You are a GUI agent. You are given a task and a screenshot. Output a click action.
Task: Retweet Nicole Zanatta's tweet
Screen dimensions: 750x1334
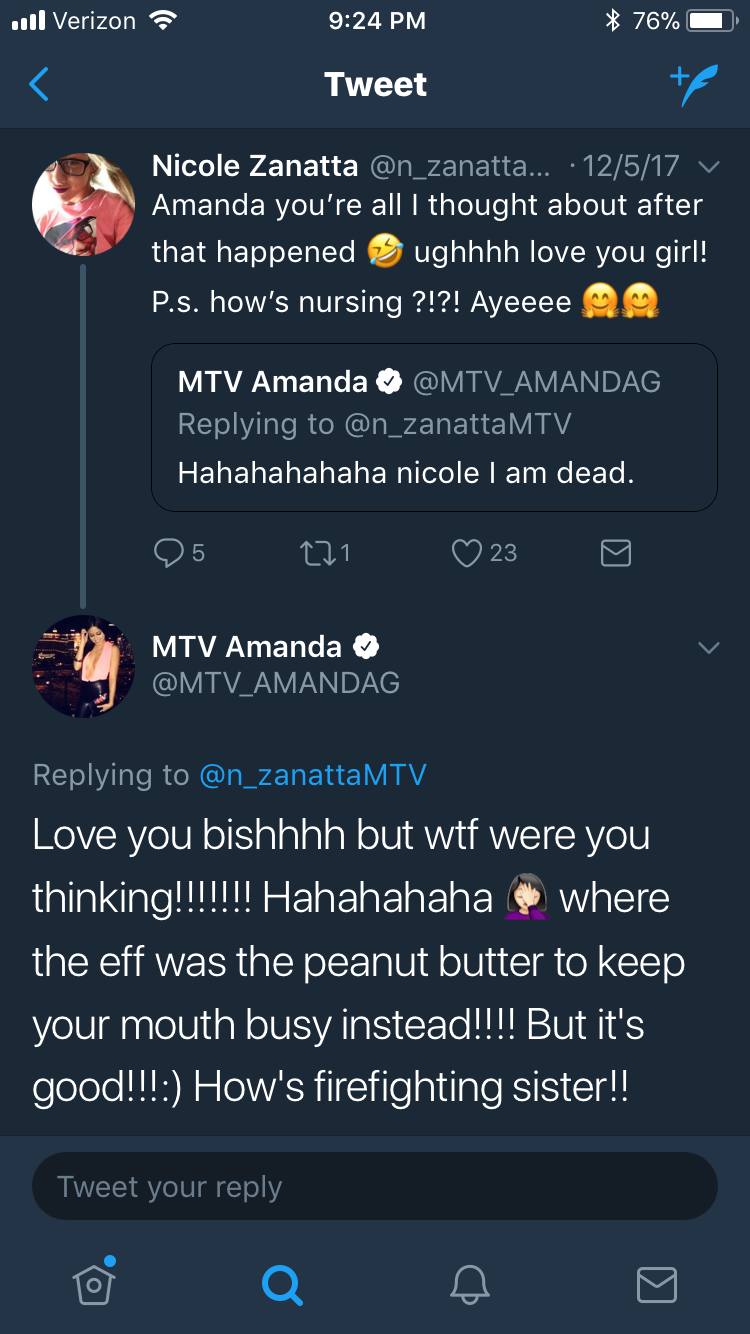tap(314, 553)
